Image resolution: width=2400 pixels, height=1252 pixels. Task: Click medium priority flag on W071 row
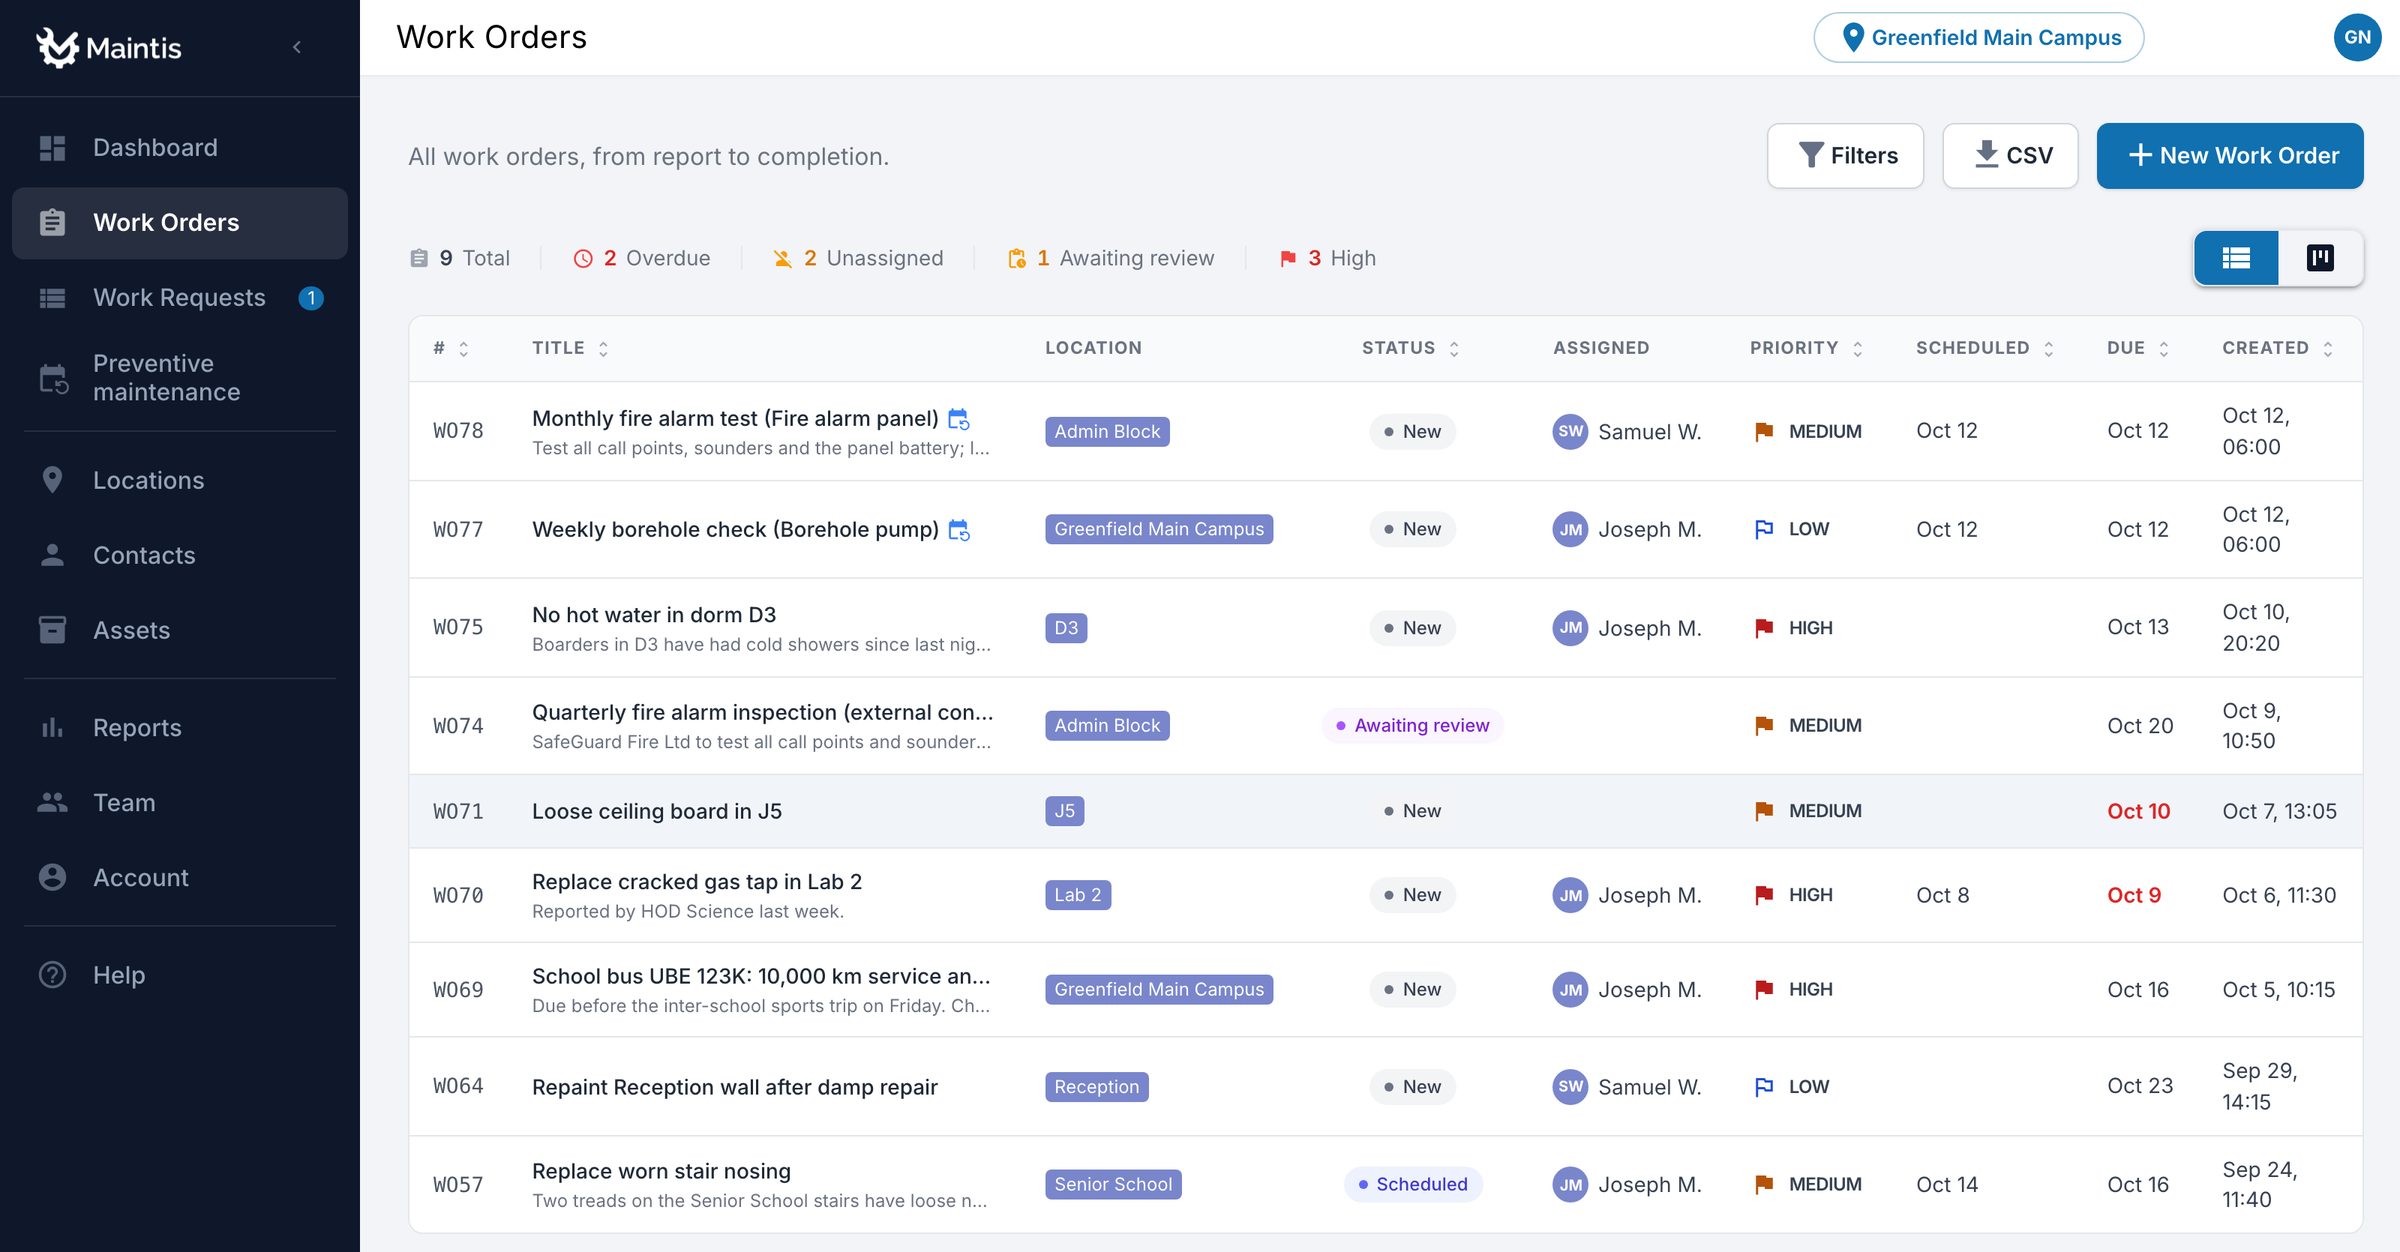click(x=1764, y=811)
